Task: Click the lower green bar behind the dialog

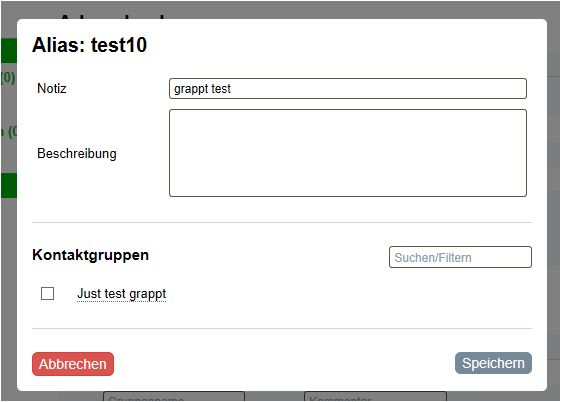Action: 9,185
